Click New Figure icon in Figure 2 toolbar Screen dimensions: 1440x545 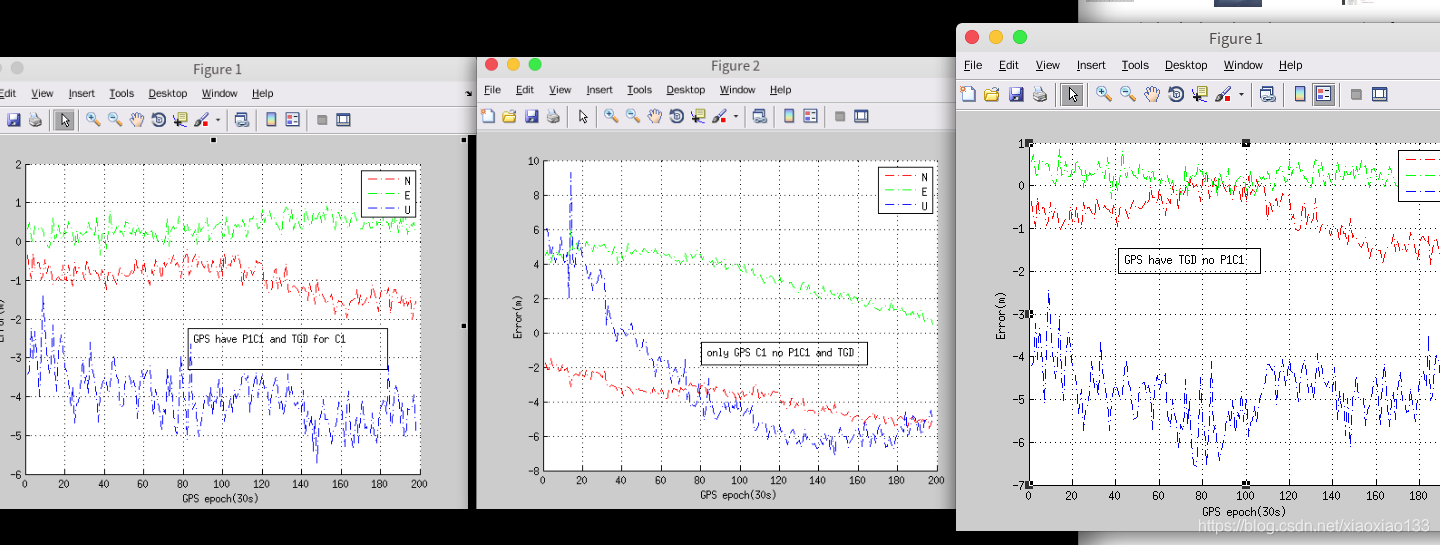coord(488,116)
